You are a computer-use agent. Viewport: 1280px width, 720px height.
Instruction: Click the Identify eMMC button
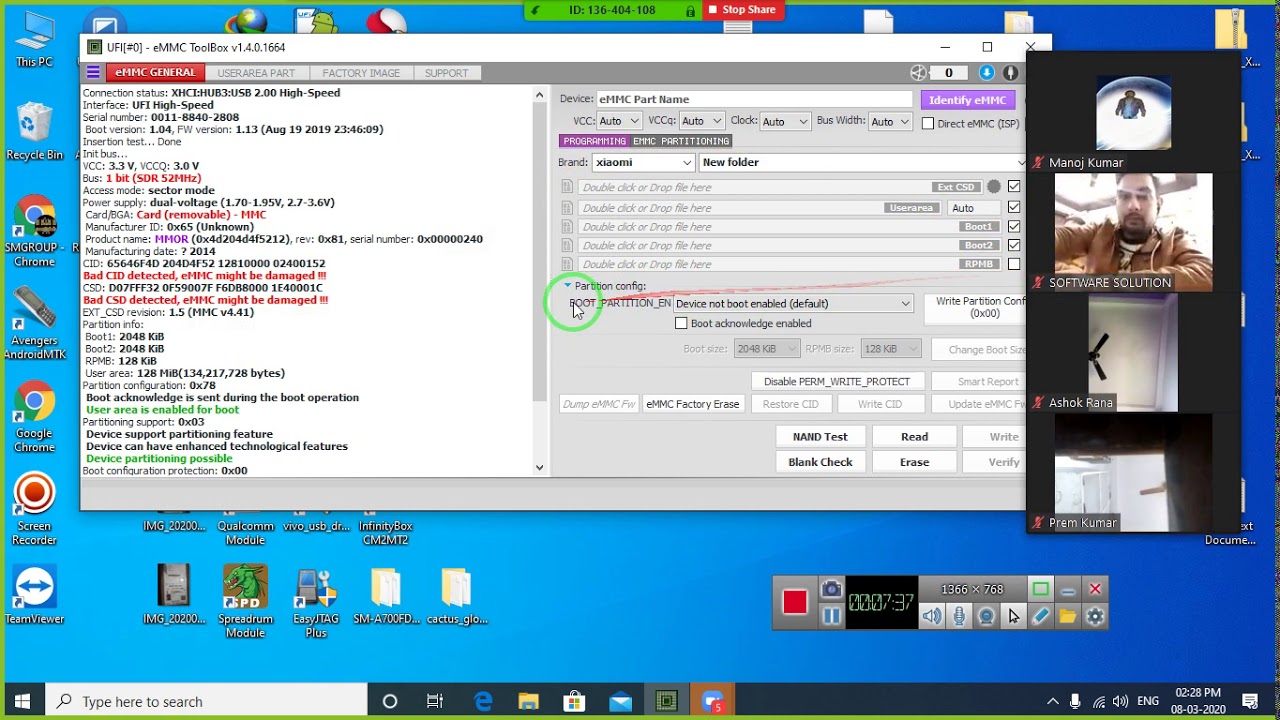click(967, 100)
